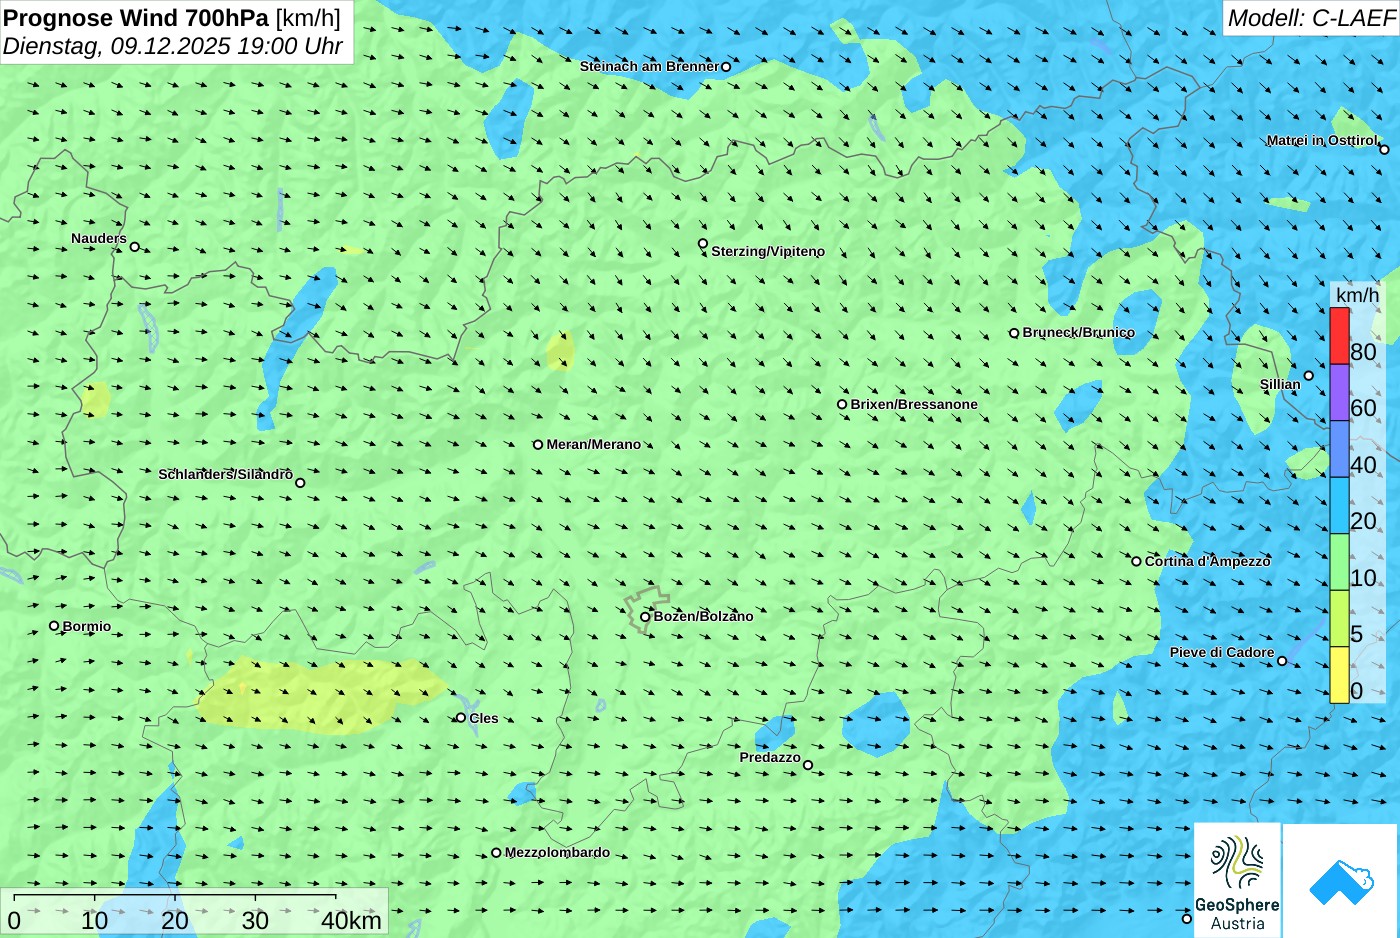Click the Sillian location marker
1400x938 pixels.
click(1308, 376)
